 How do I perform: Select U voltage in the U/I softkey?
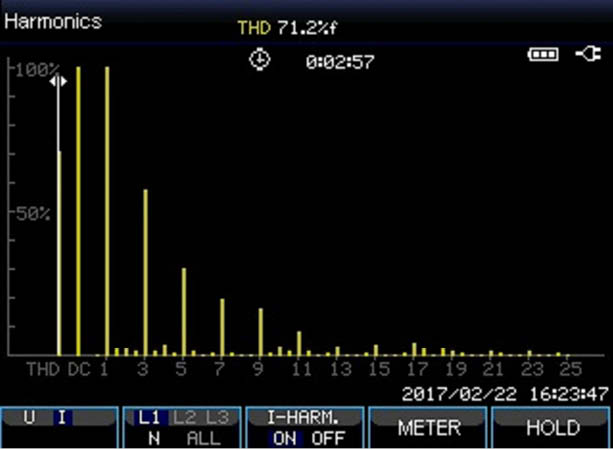click(x=29, y=418)
